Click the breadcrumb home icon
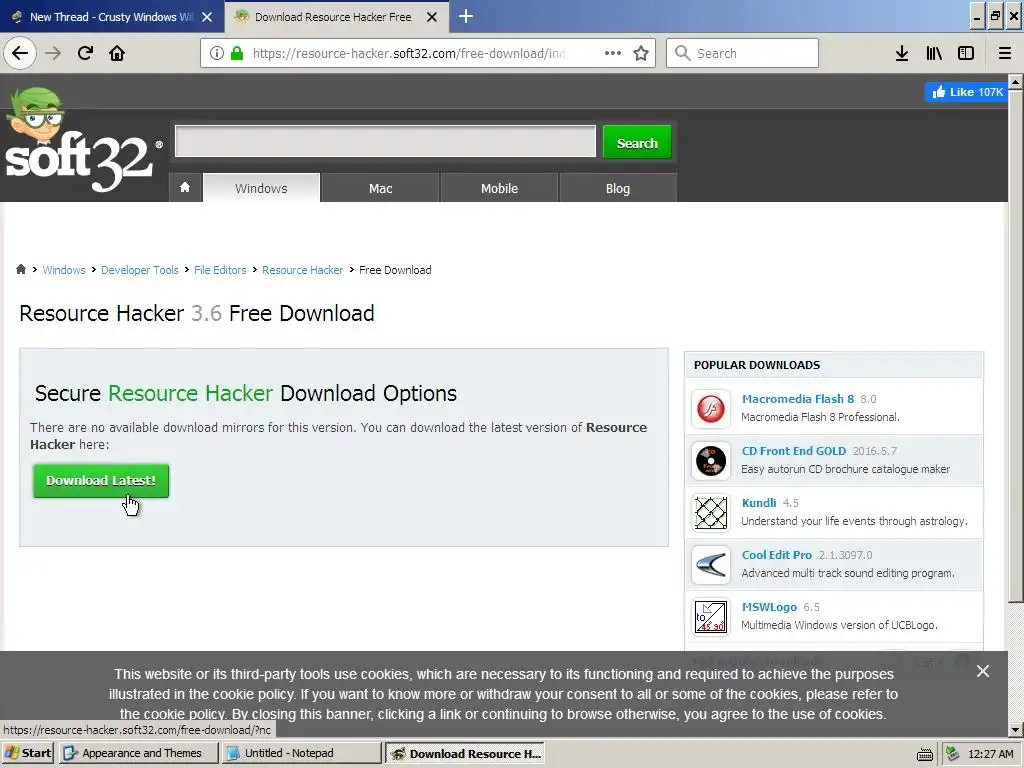The width and height of the screenshot is (1024, 768). pyautogui.click(x=21, y=269)
